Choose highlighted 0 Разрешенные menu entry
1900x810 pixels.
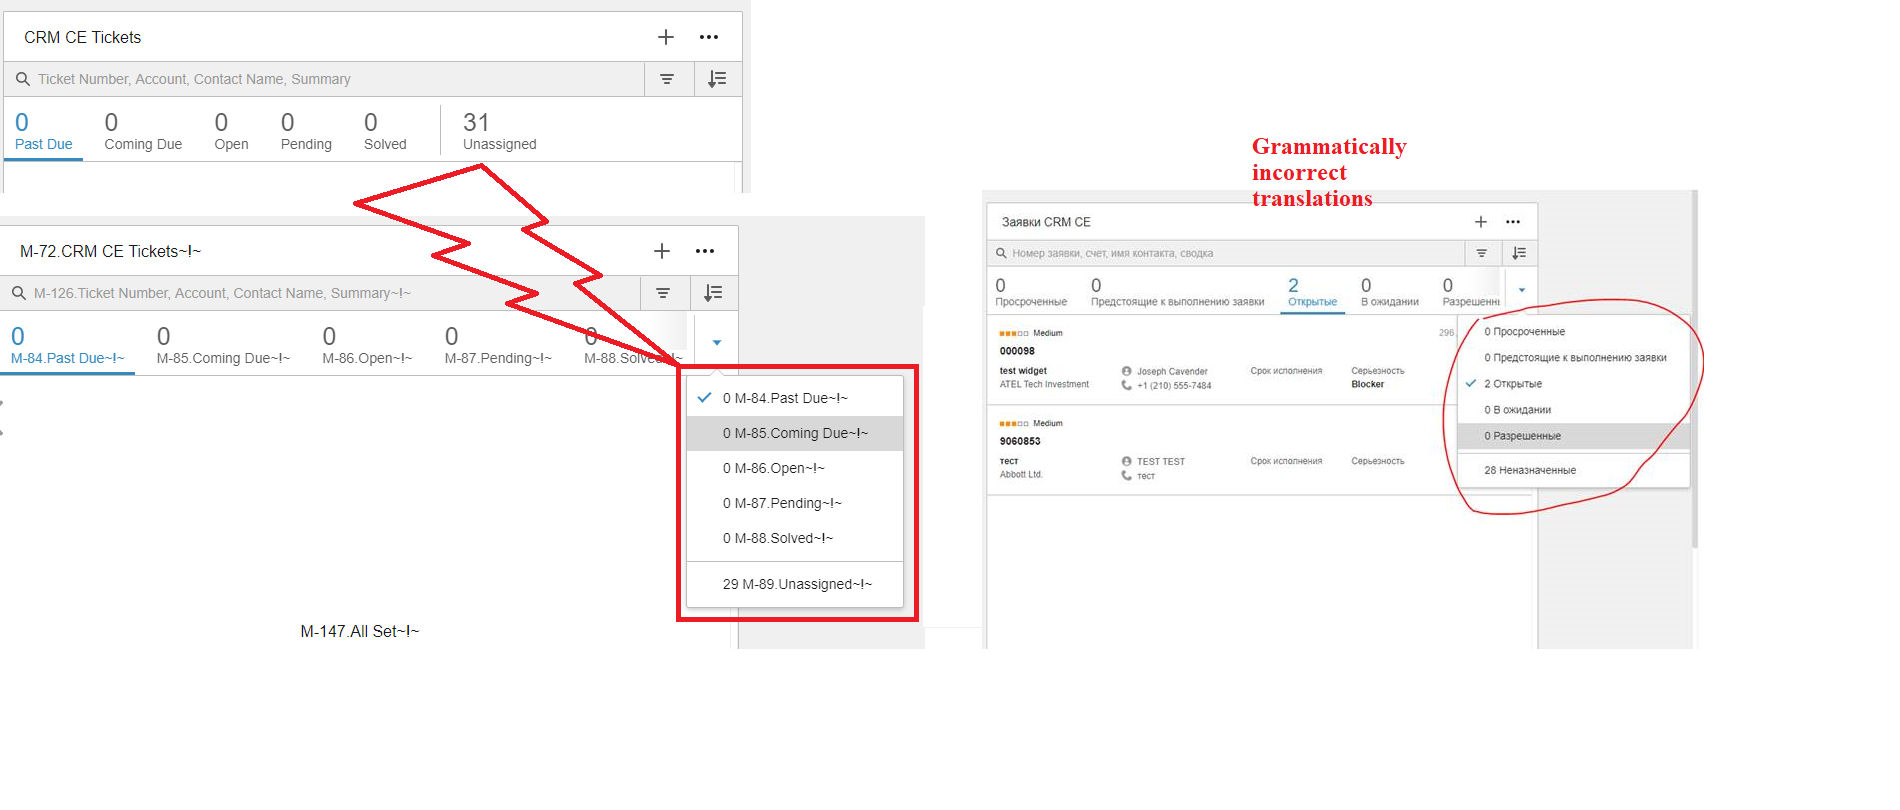(1574, 436)
